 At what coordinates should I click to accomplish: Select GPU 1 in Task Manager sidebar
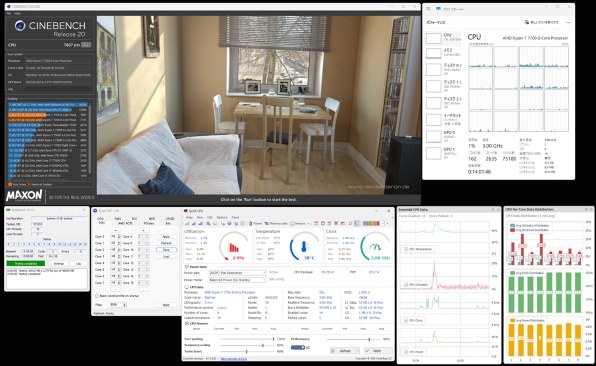(x=443, y=153)
